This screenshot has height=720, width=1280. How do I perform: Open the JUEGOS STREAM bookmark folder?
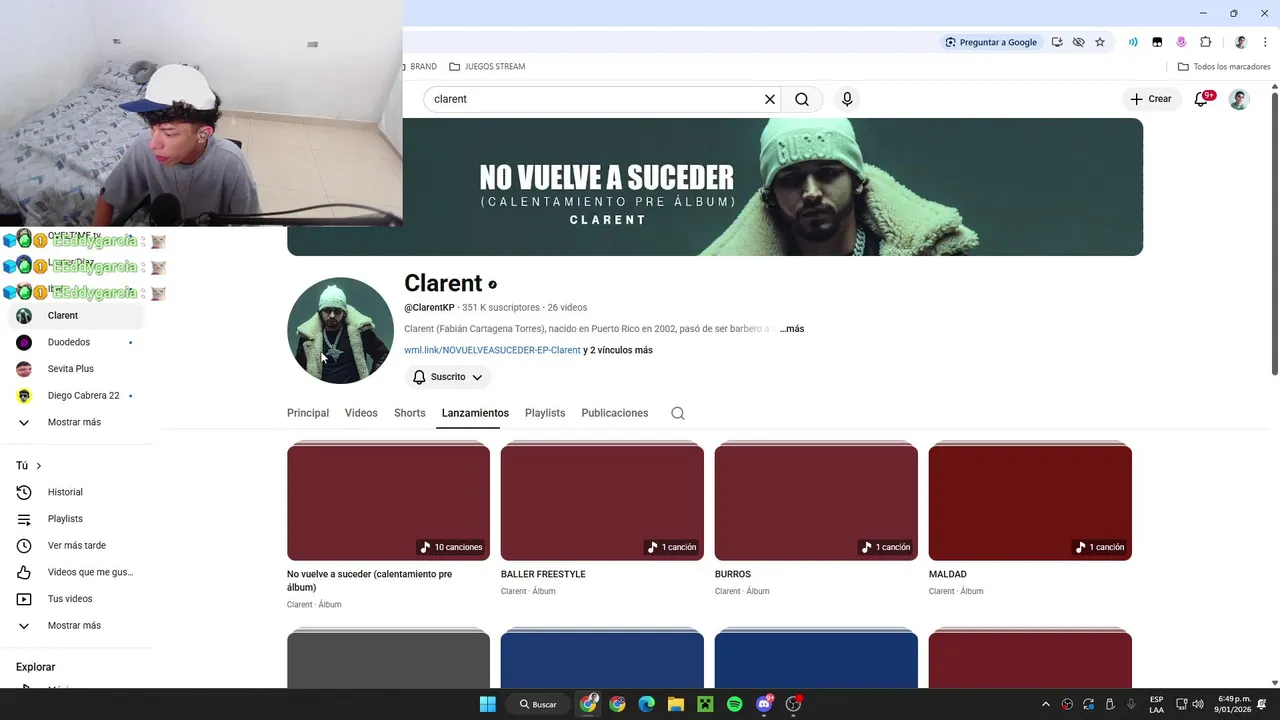[487, 66]
